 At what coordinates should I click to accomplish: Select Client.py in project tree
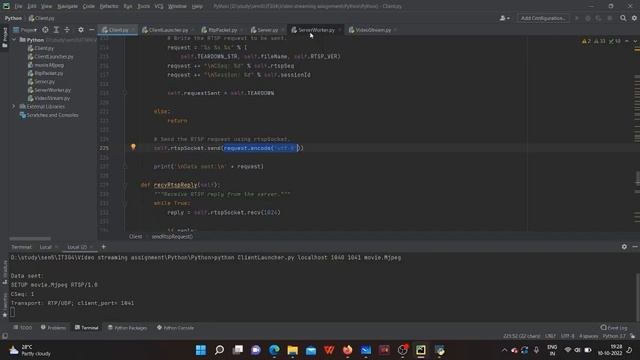(x=41, y=48)
